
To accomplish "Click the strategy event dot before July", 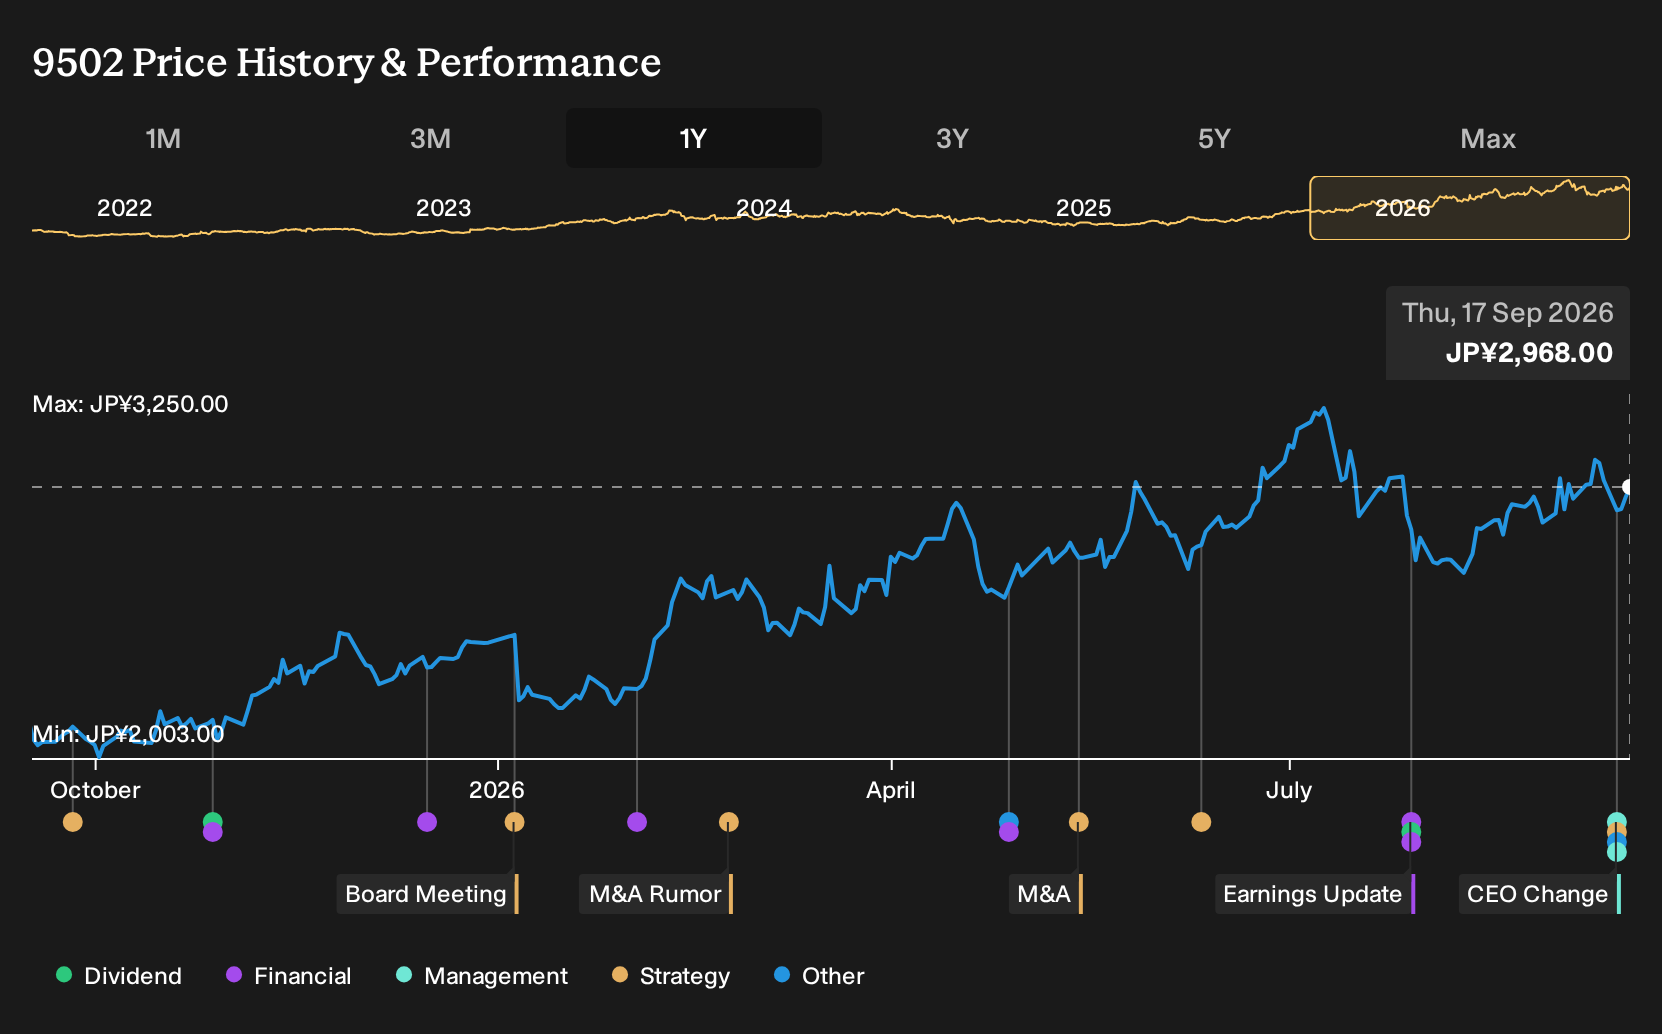I will tap(1201, 822).
